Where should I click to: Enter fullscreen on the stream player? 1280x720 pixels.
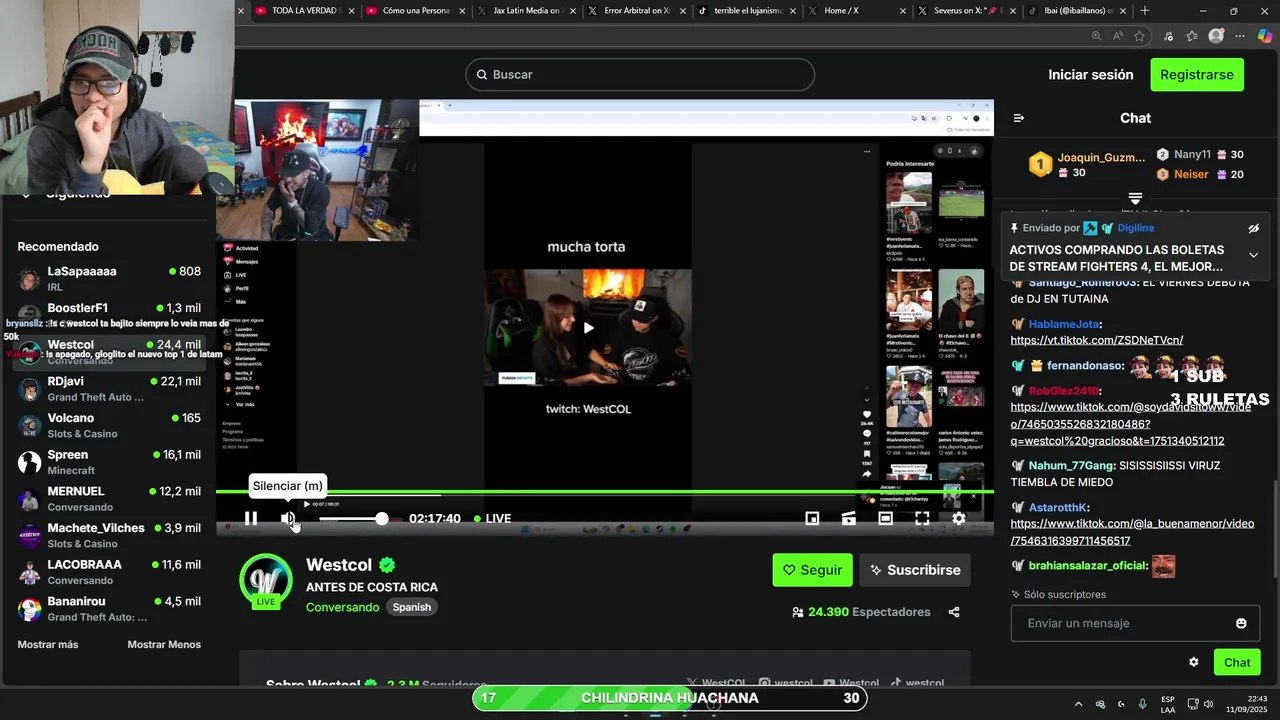[922, 518]
